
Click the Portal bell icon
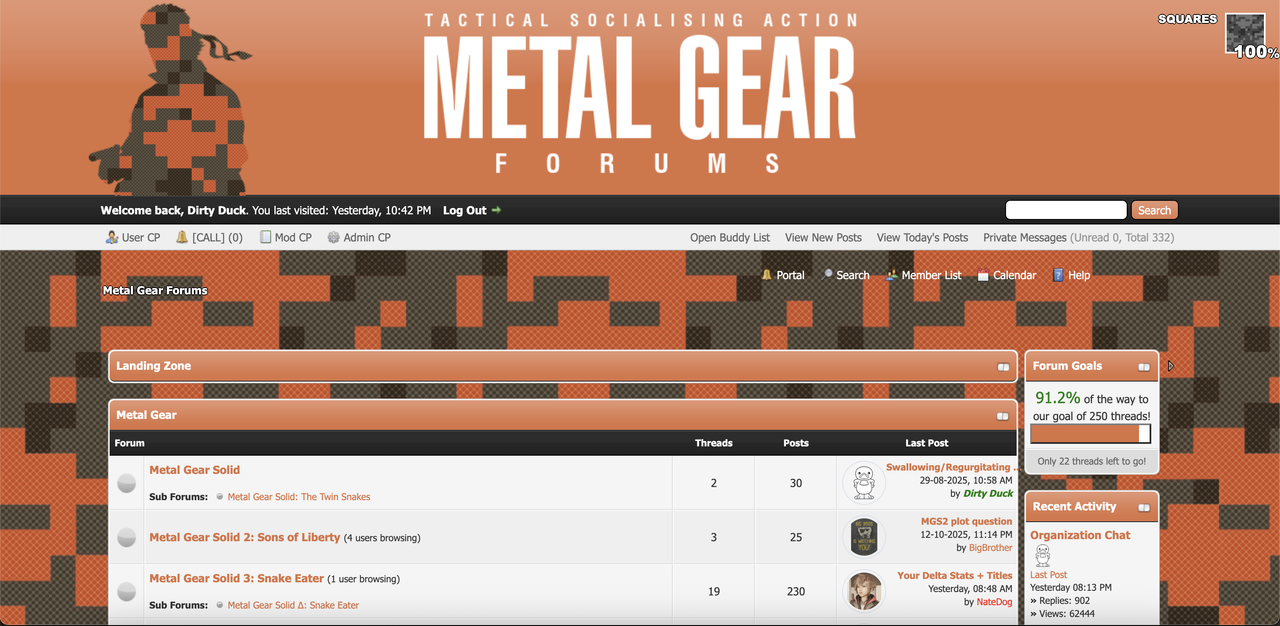click(x=767, y=274)
